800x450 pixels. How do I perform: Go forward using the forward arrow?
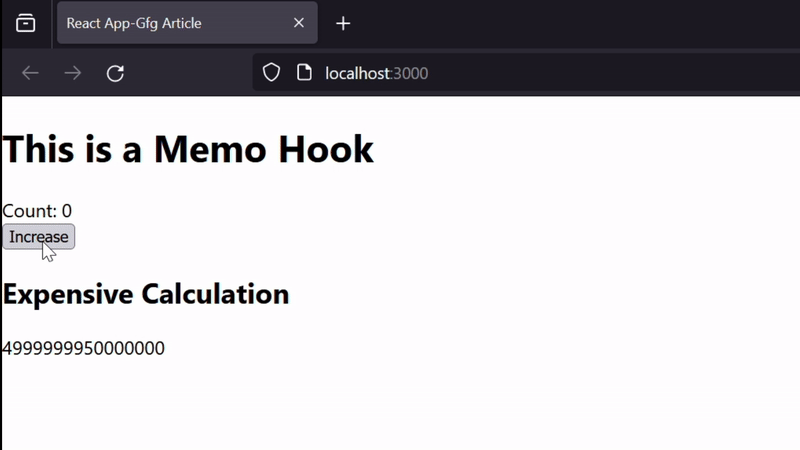tap(73, 73)
